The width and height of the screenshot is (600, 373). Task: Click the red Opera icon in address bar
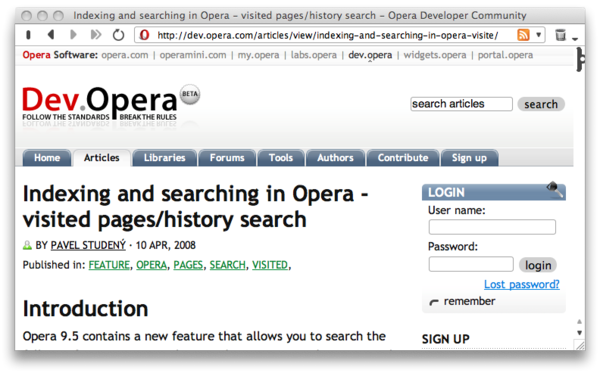tap(144, 35)
